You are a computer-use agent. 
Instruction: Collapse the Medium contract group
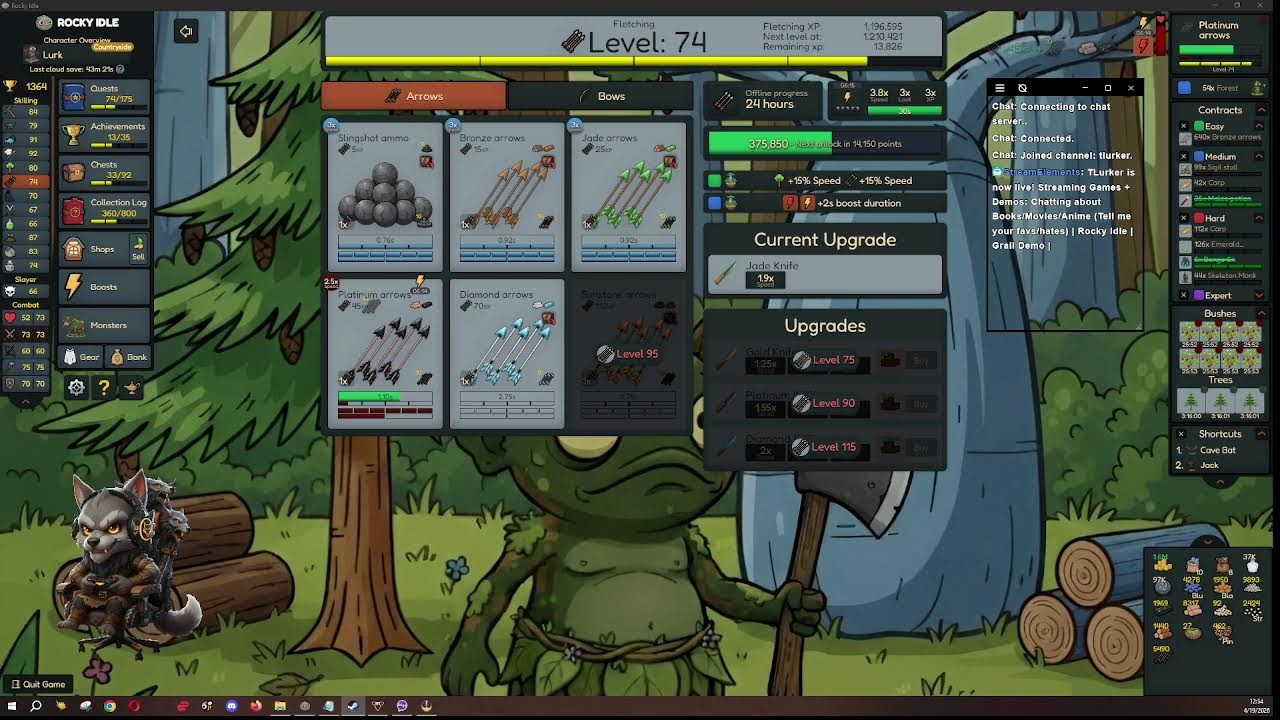(x=1261, y=156)
